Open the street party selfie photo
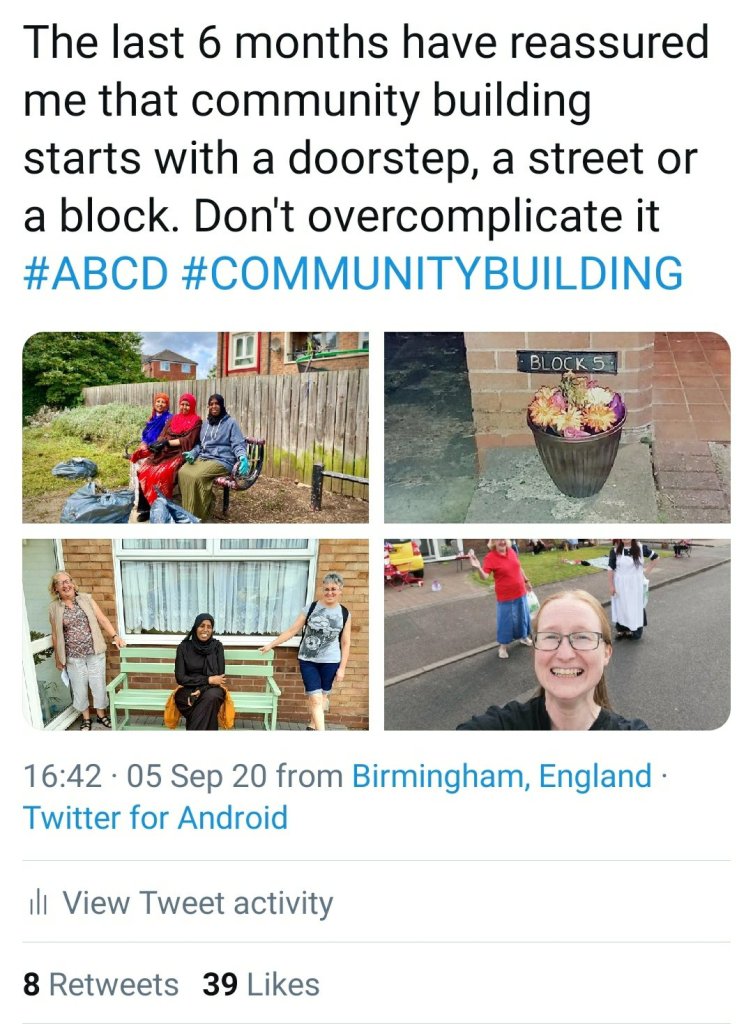This screenshot has width=753, height=1024. tap(557, 634)
